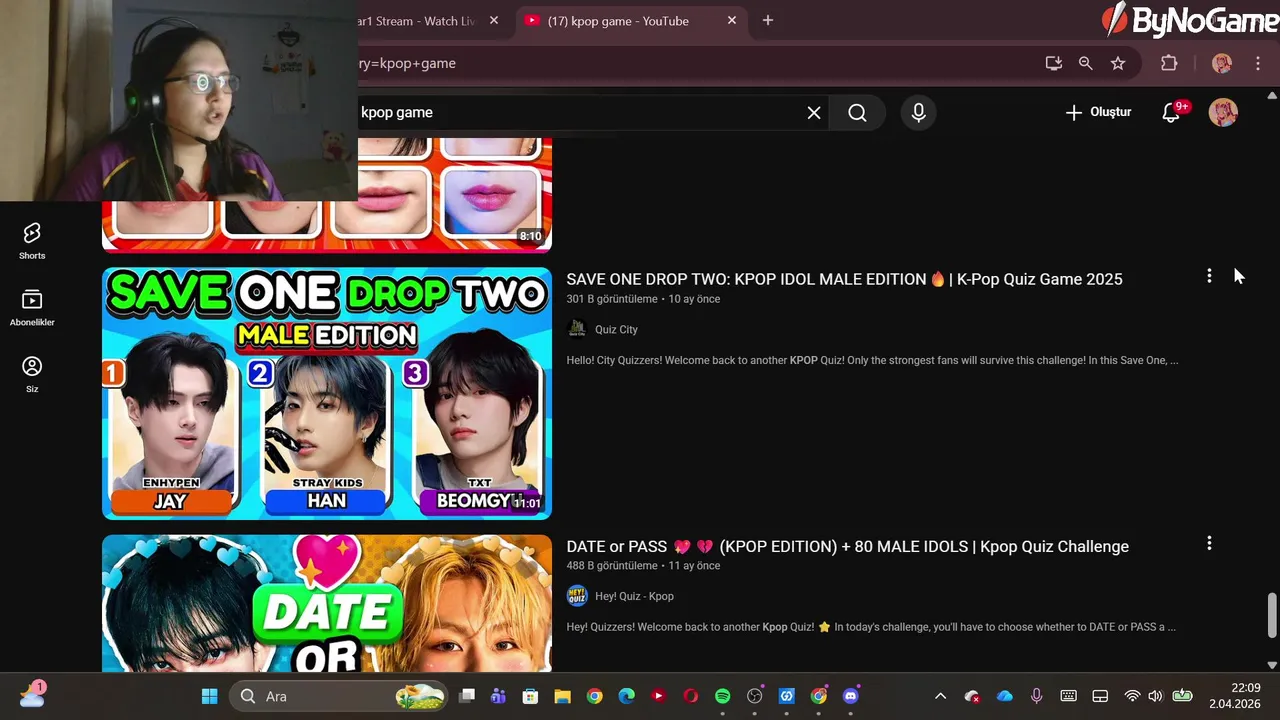The image size is (1280, 720).
Task: Visit the Quiz City channel name
Action: coord(616,329)
